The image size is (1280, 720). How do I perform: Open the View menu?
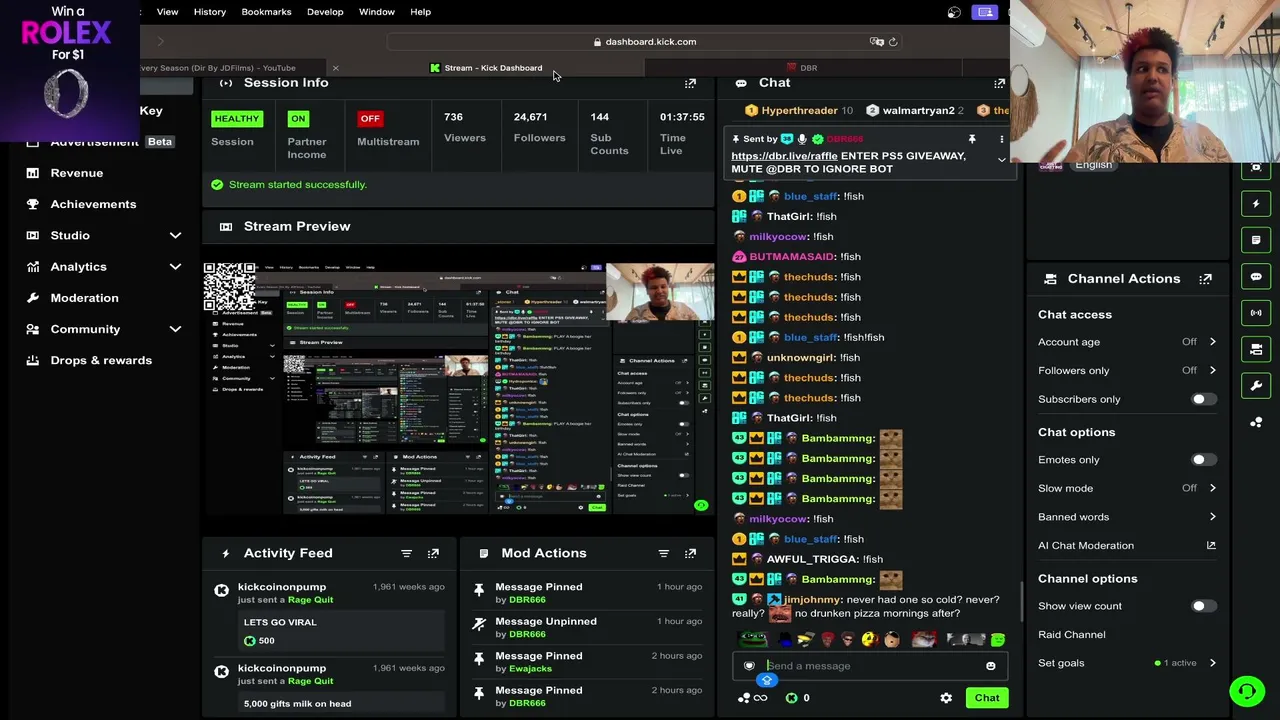tap(167, 12)
